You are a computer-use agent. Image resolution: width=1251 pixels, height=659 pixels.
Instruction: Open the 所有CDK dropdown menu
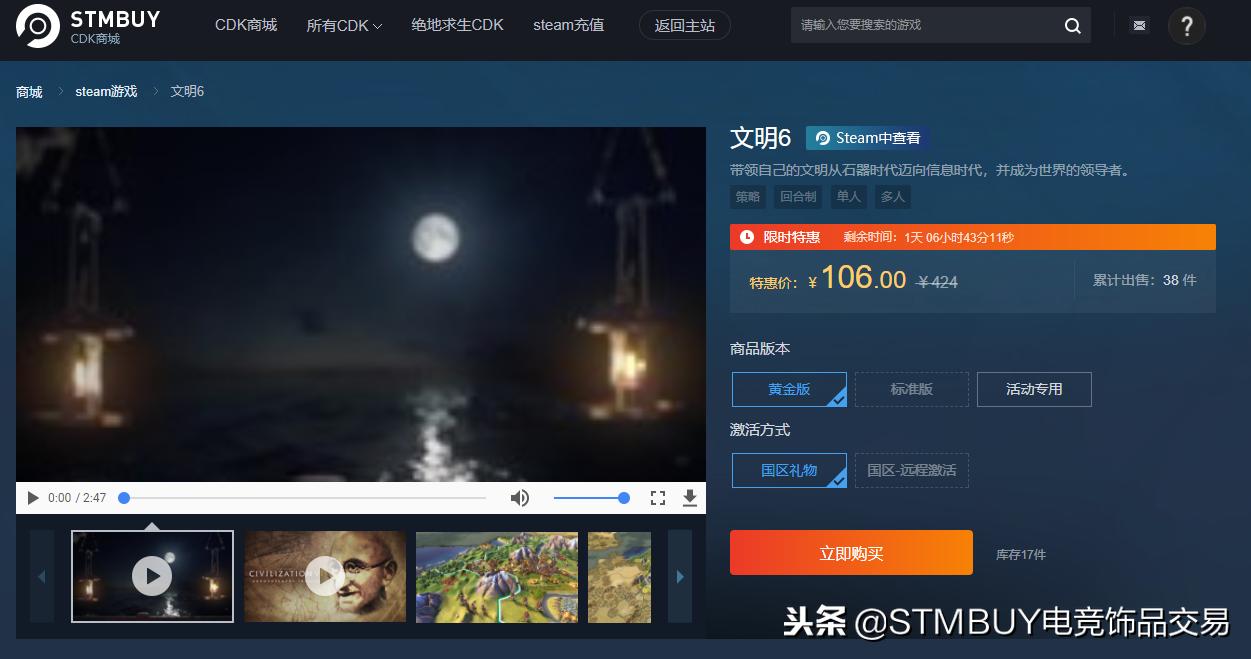coord(344,25)
